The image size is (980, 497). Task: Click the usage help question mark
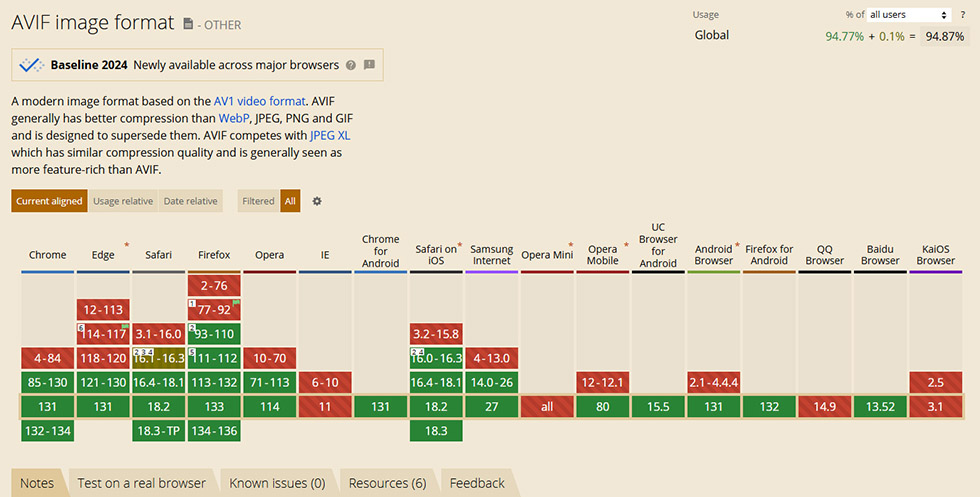point(962,14)
